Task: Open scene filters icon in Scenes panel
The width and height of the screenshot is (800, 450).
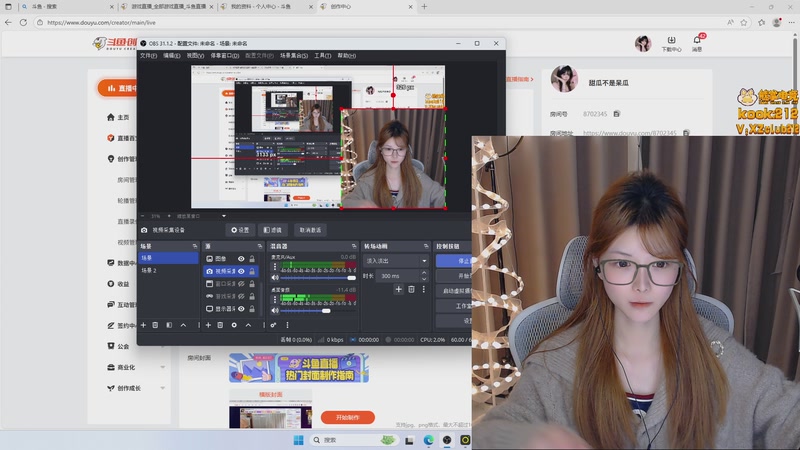Action: point(169,325)
